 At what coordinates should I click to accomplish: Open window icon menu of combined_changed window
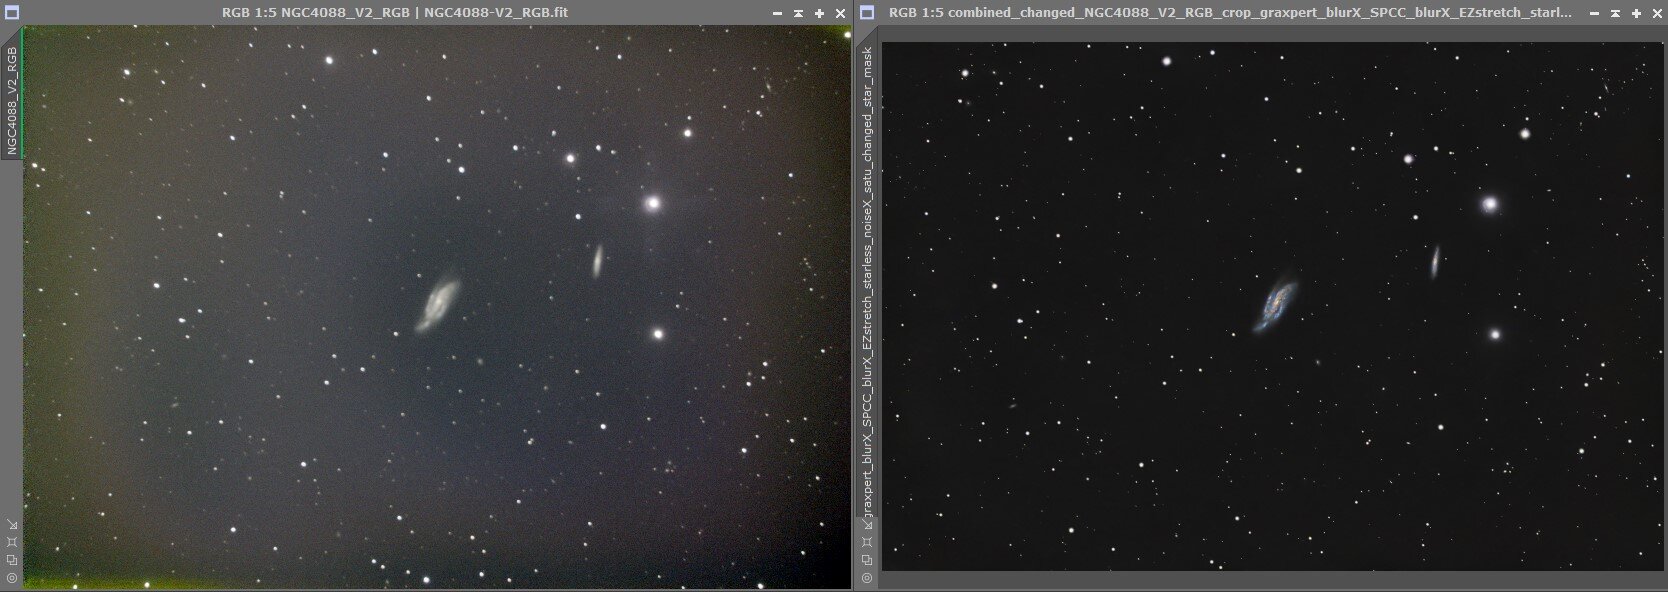[x=867, y=13]
